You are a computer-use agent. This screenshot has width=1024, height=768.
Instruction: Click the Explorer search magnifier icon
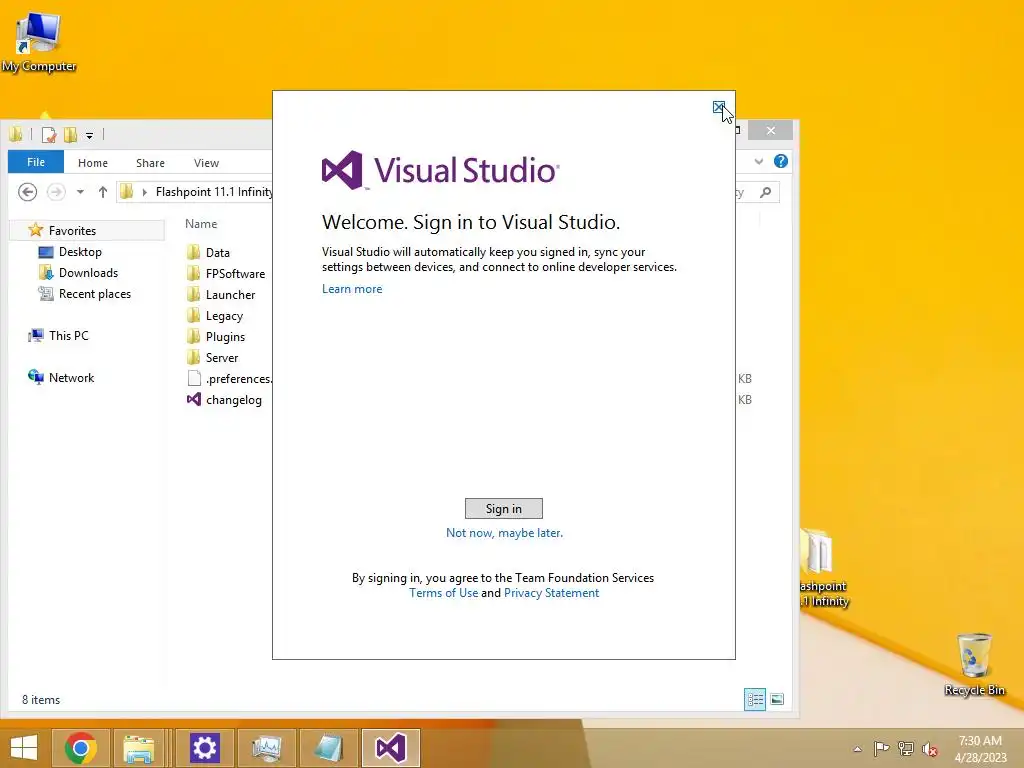point(765,192)
